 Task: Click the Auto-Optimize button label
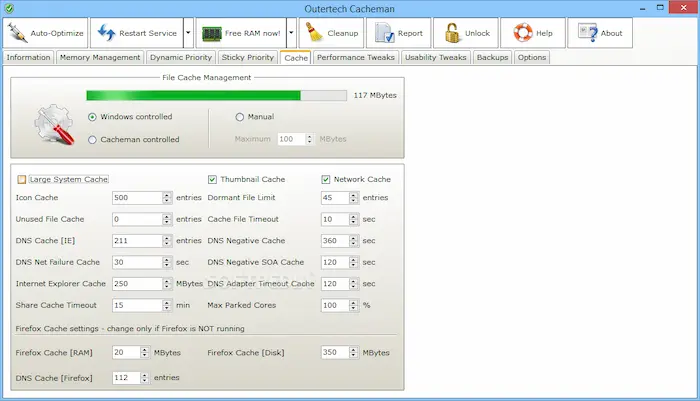[57, 33]
